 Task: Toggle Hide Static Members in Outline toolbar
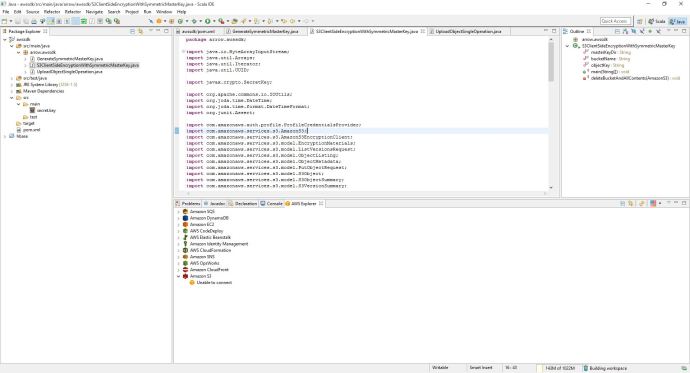click(x=642, y=31)
